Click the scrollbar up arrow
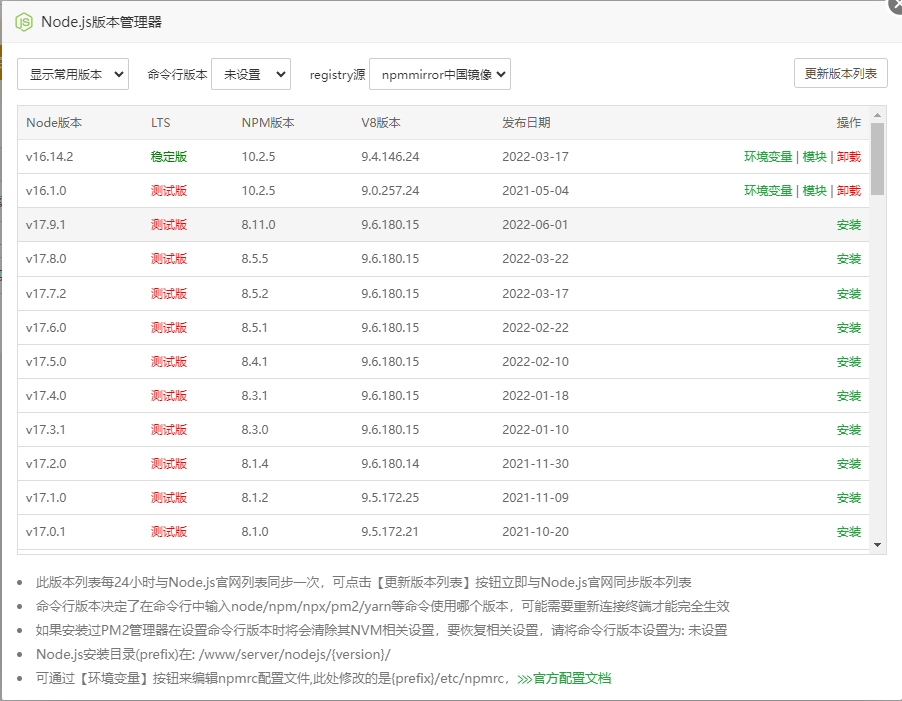 (x=877, y=115)
